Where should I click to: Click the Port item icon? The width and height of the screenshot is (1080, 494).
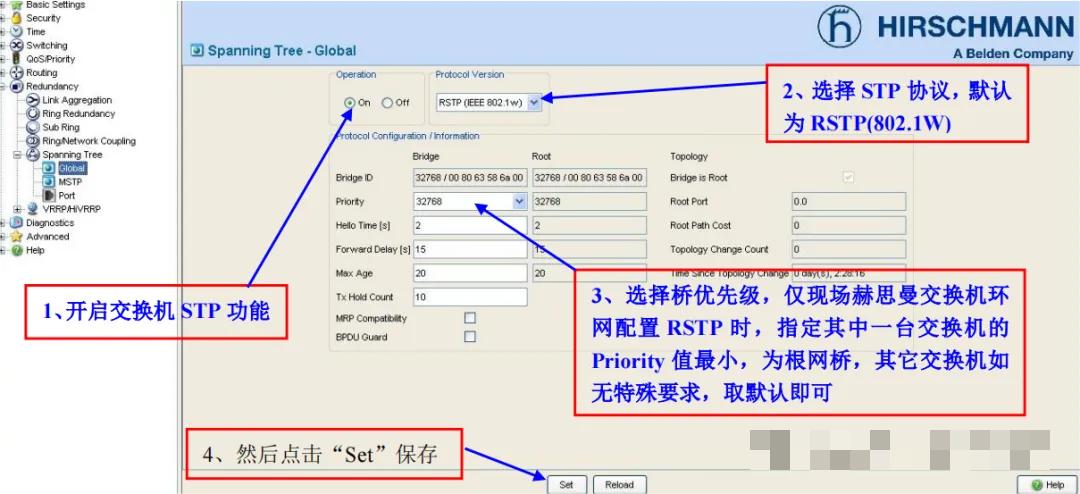tap(48, 196)
